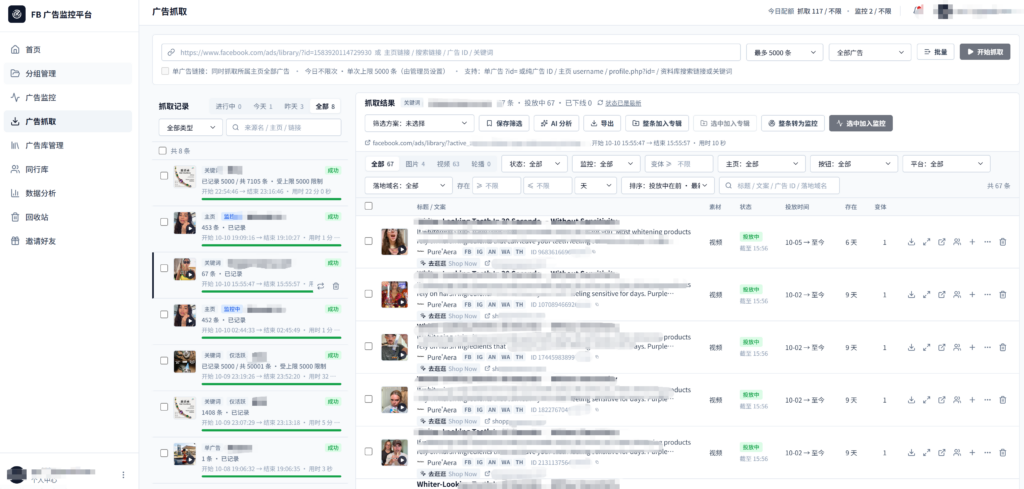Open the 排序: 投放中在前 sort dropdown
Image resolution: width=1024 pixels, height=489 pixels.
667,185
